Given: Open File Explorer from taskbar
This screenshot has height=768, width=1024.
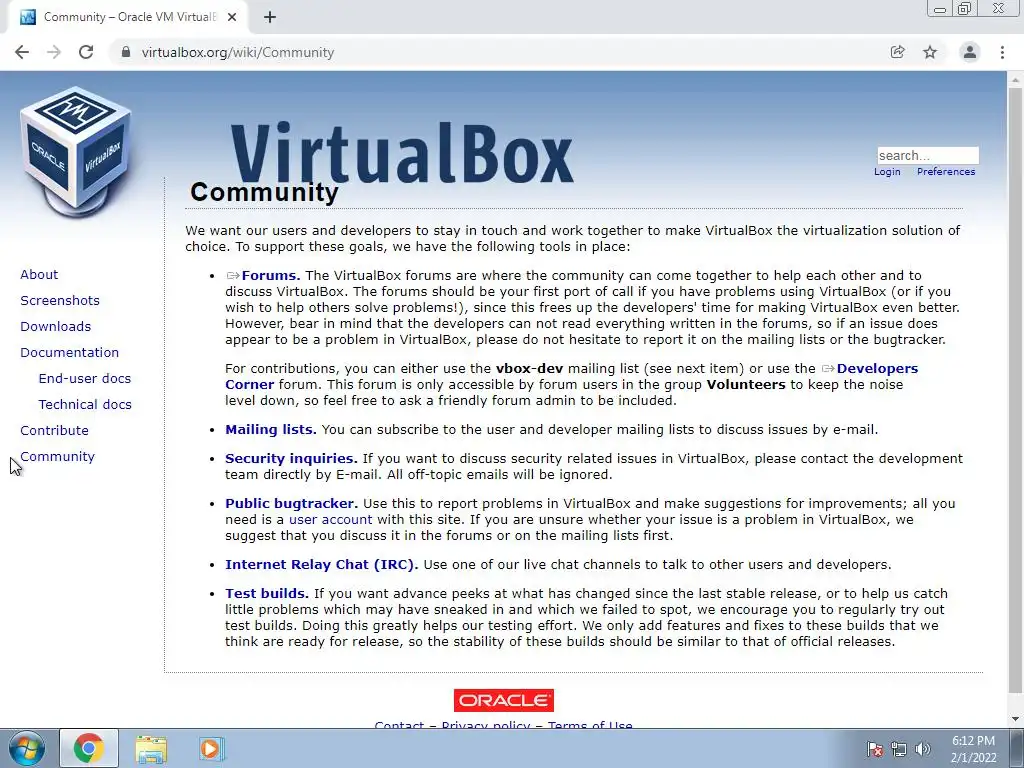Looking at the screenshot, I should pyautogui.click(x=151, y=748).
